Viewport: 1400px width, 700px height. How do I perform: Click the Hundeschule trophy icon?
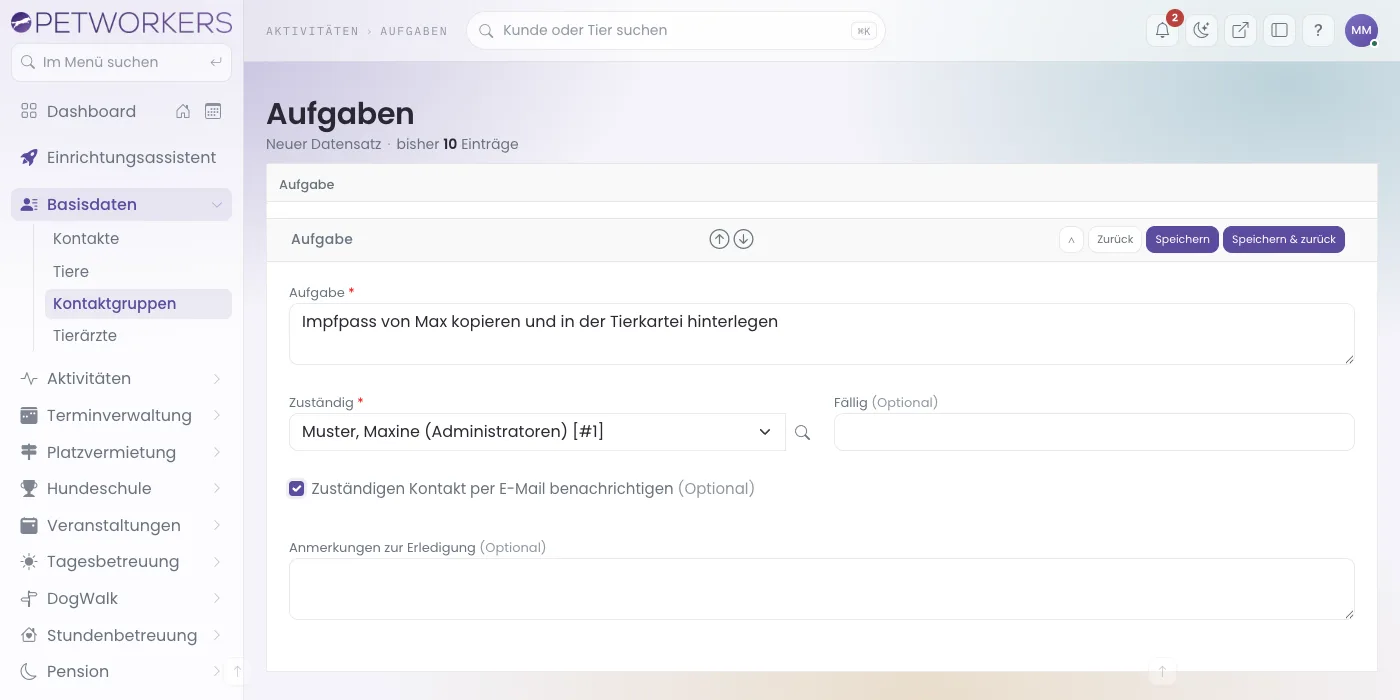(29, 488)
